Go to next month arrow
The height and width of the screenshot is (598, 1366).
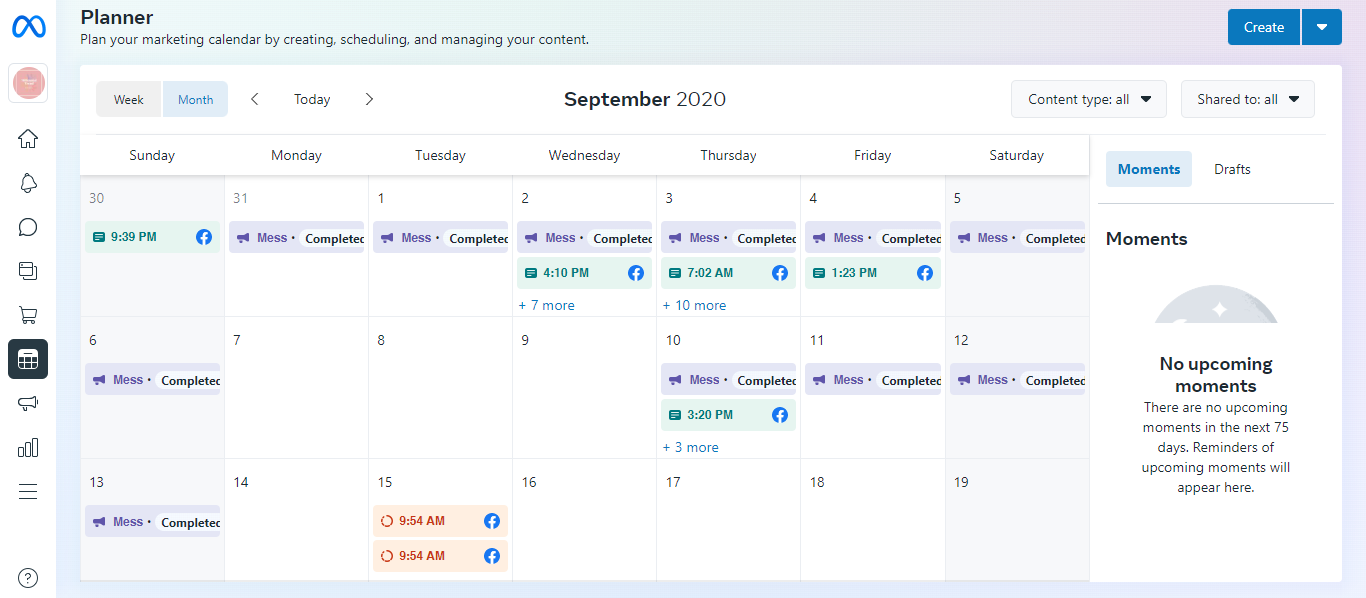tap(369, 99)
